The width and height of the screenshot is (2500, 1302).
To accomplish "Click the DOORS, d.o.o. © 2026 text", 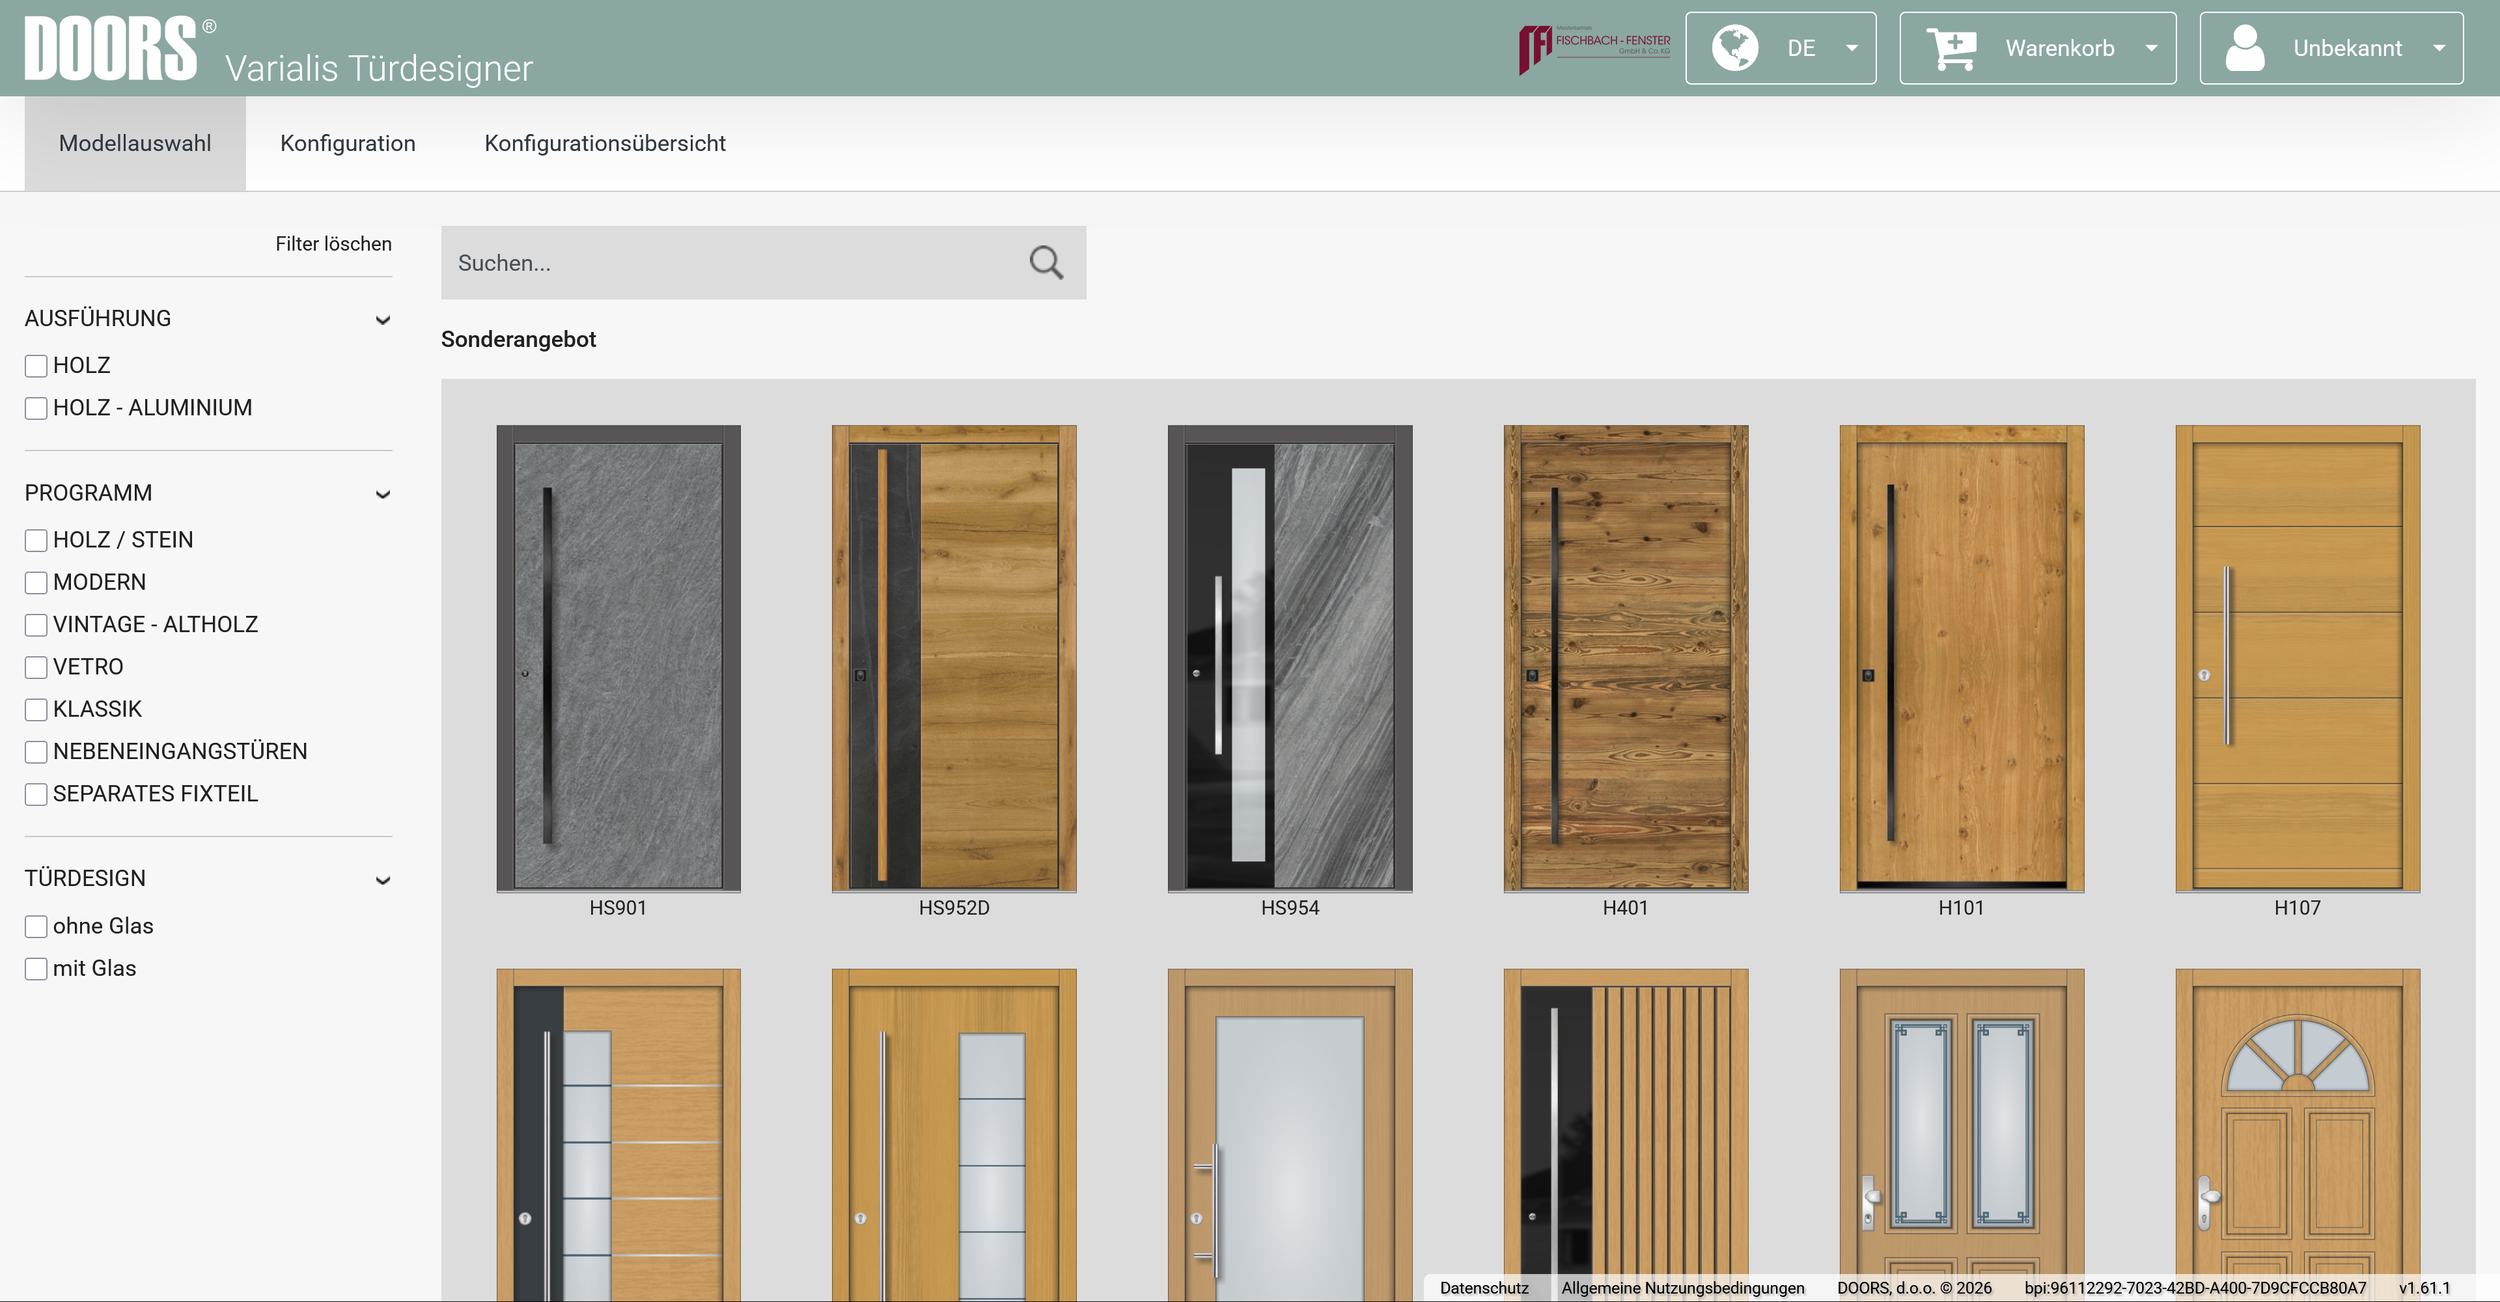I will (1914, 1288).
